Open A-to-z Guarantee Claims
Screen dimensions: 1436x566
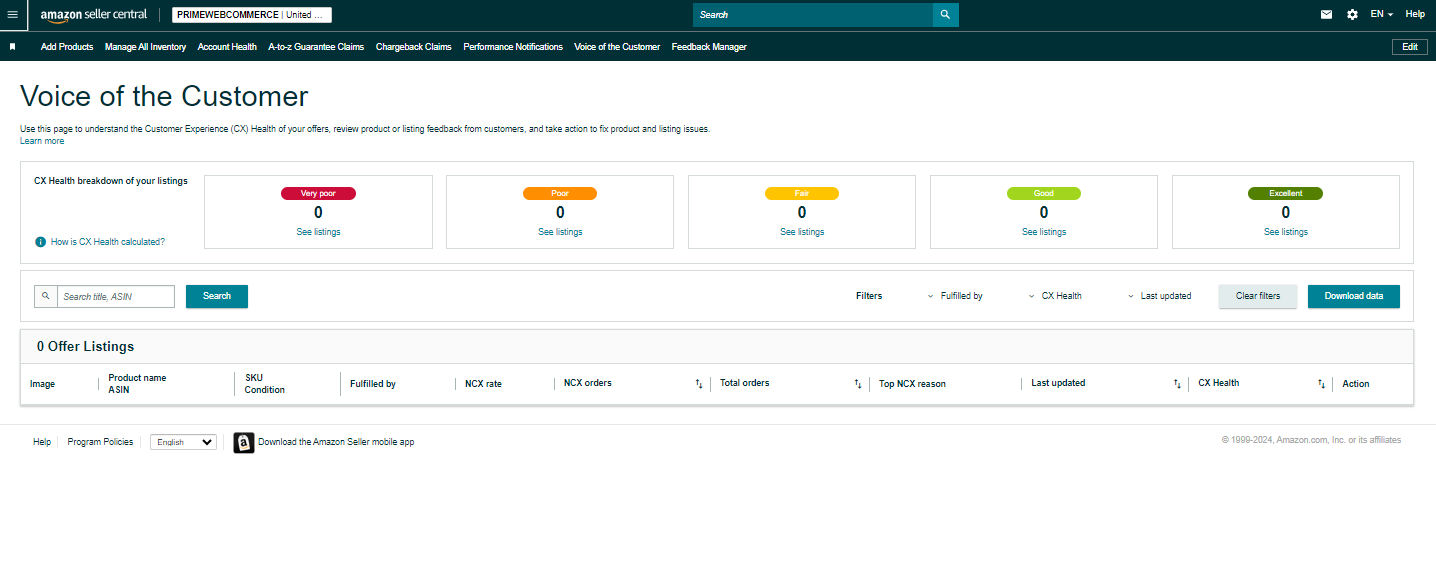tap(316, 47)
